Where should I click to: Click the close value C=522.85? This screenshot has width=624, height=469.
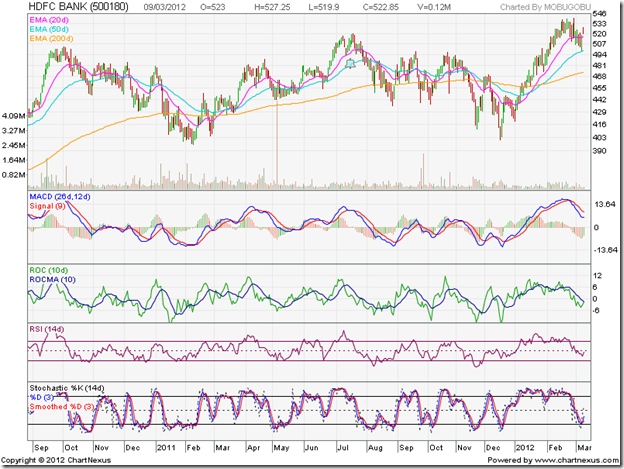(x=381, y=7)
